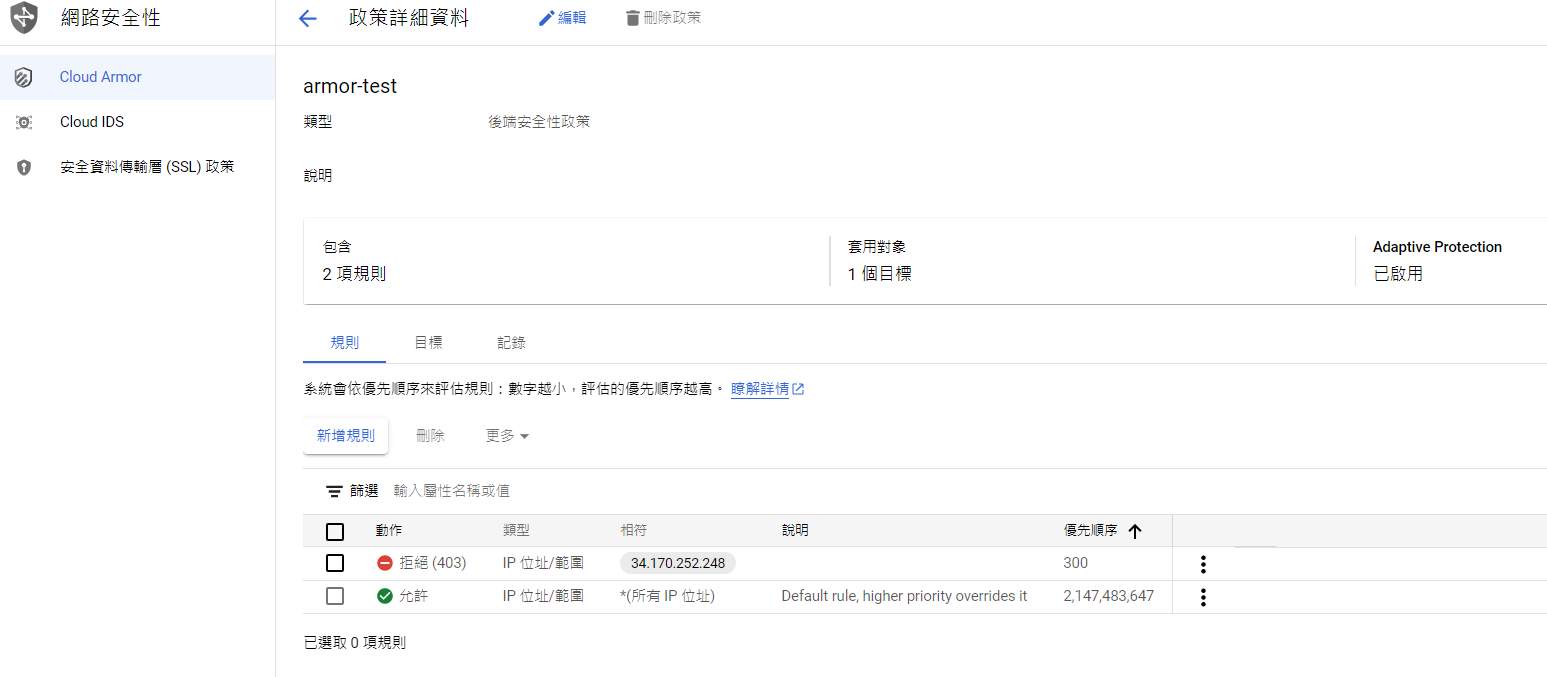Click the trash delete policy icon
Screen dimensions: 1547x677
tap(632, 18)
